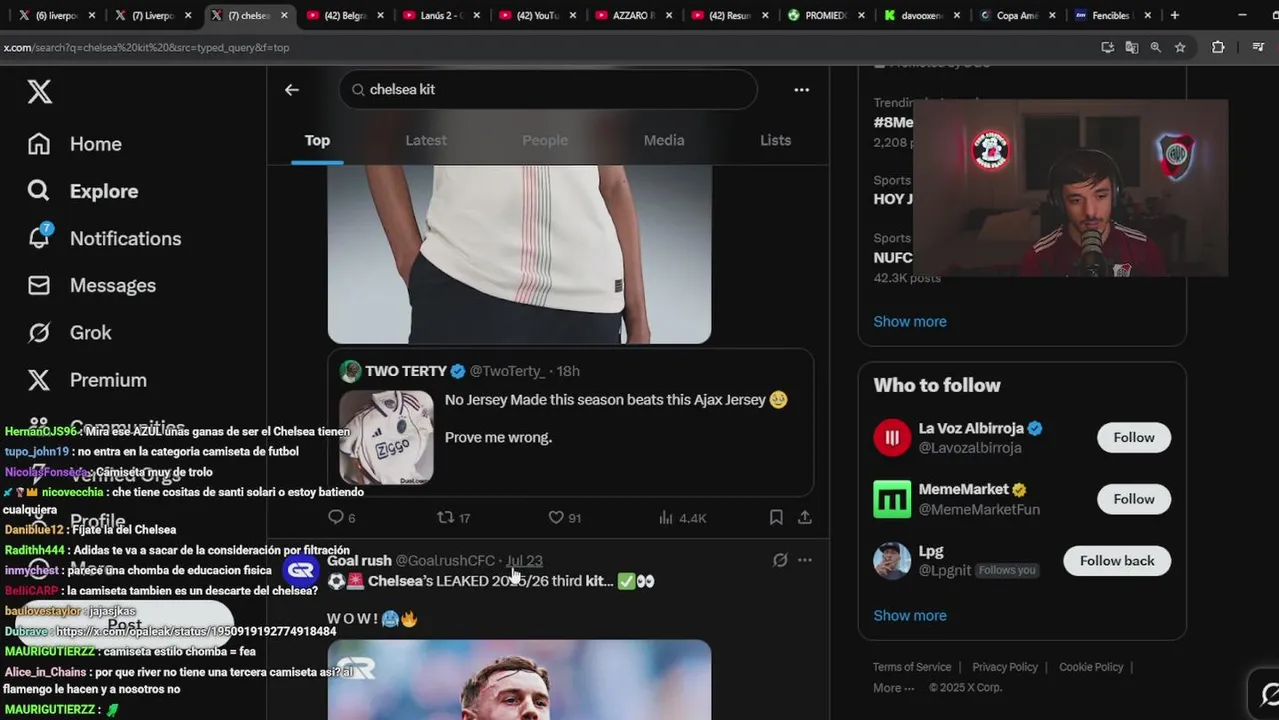
Task: Switch to the Latest tab
Action: [x=426, y=141]
